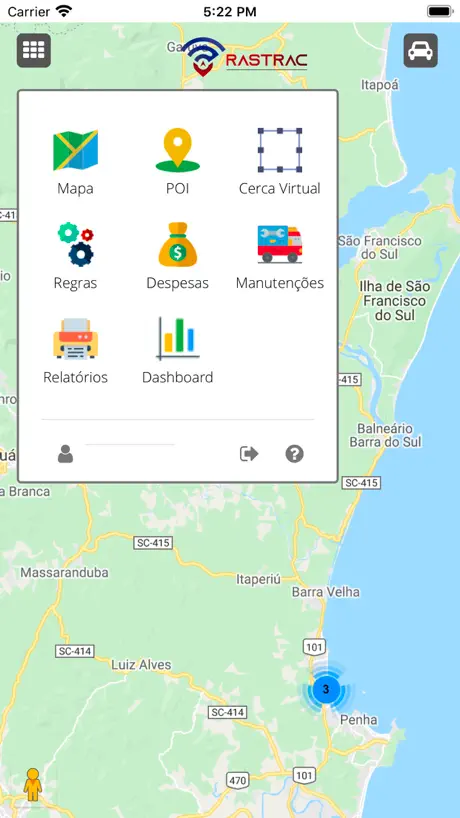Click the Massaranduba map label
460x818 pixels.
[65, 573]
